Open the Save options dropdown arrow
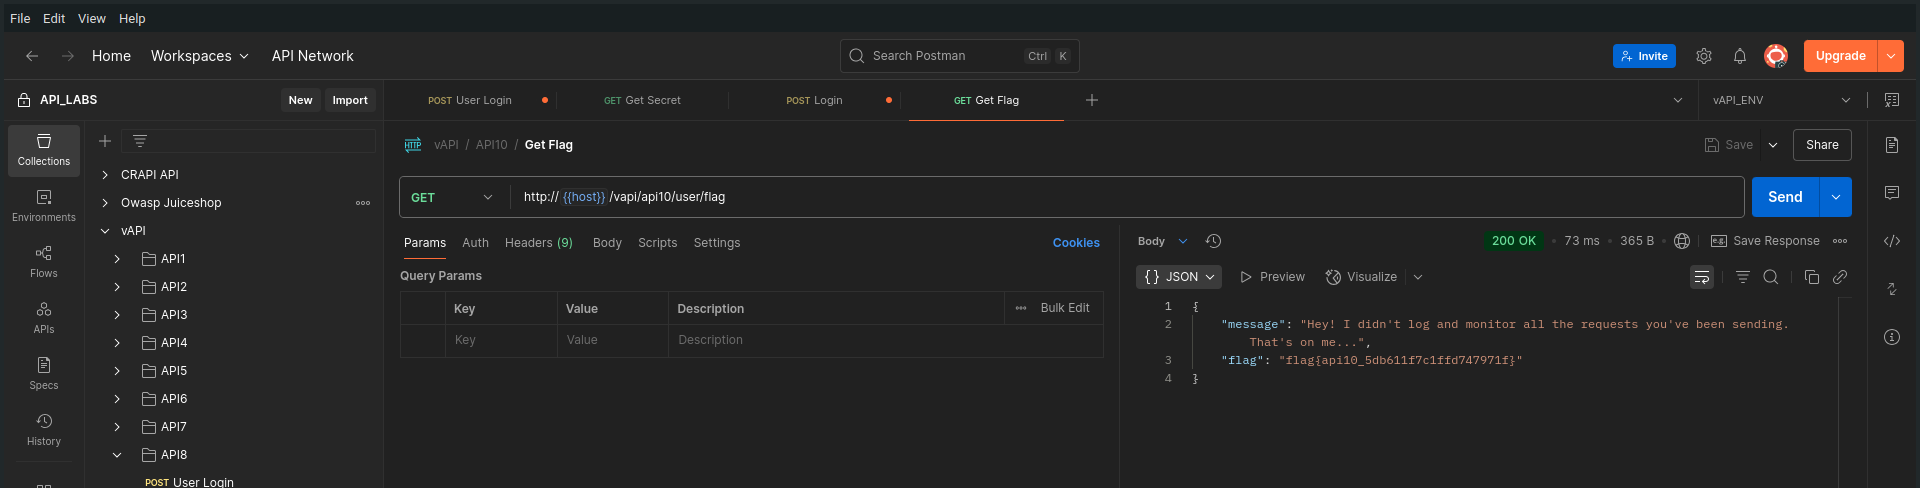Screen dimensions: 1920x488 click(x=1773, y=145)
